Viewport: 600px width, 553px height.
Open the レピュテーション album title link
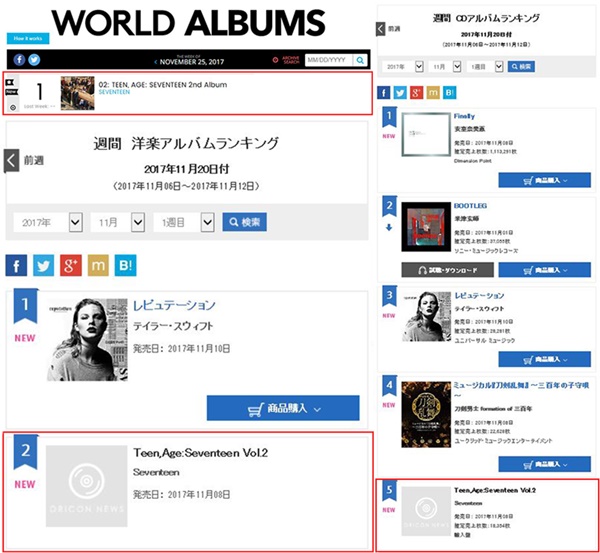click(x=174, y=305)
